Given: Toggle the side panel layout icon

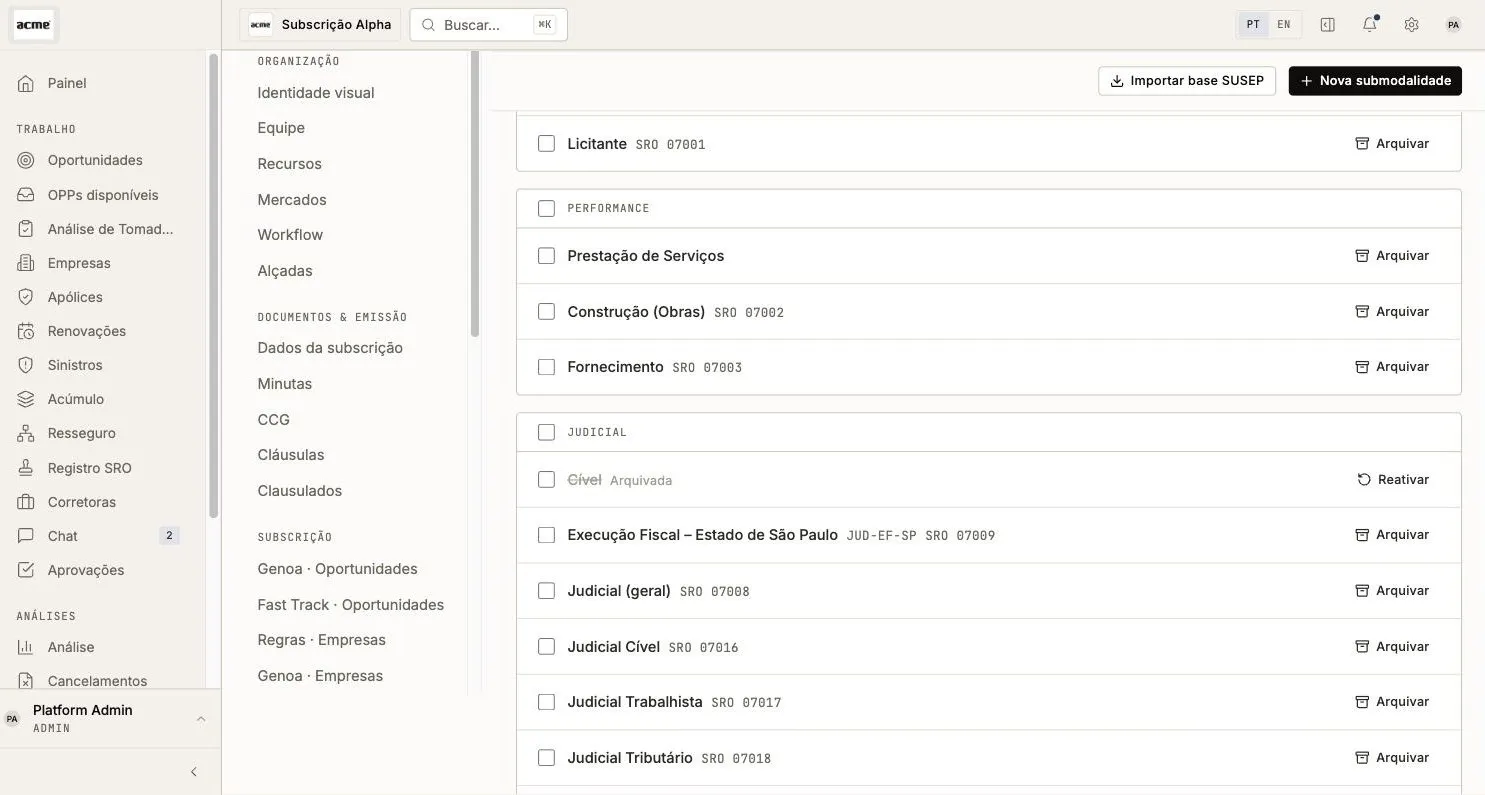Looking at the screenshot, I should tap(1328, 25).
